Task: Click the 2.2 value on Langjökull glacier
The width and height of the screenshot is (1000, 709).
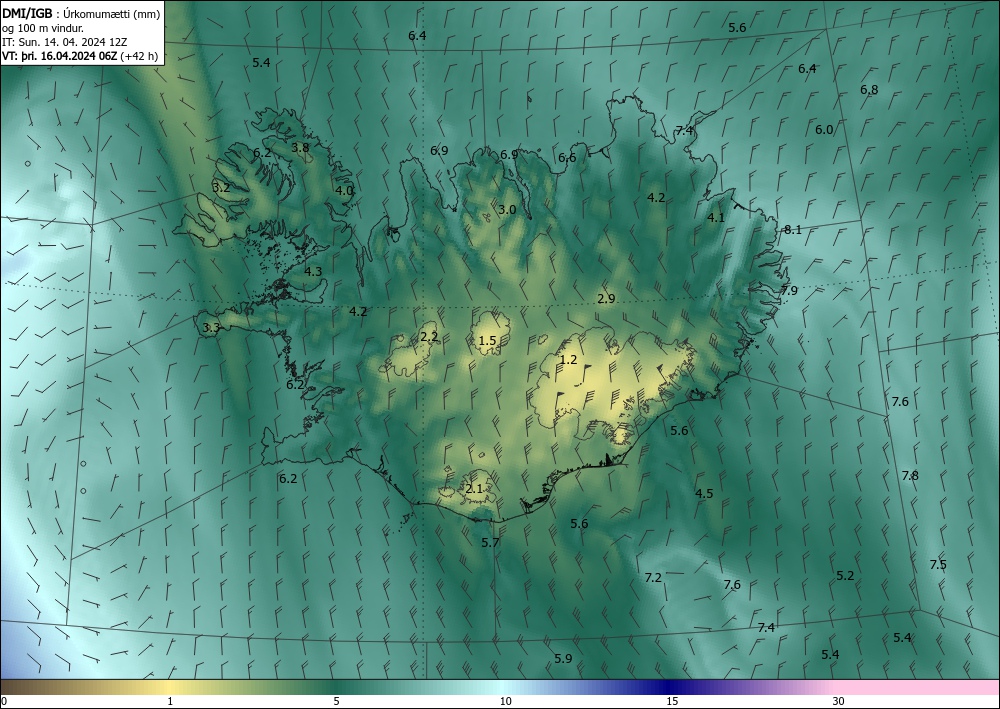Action: tap(429, 337)
